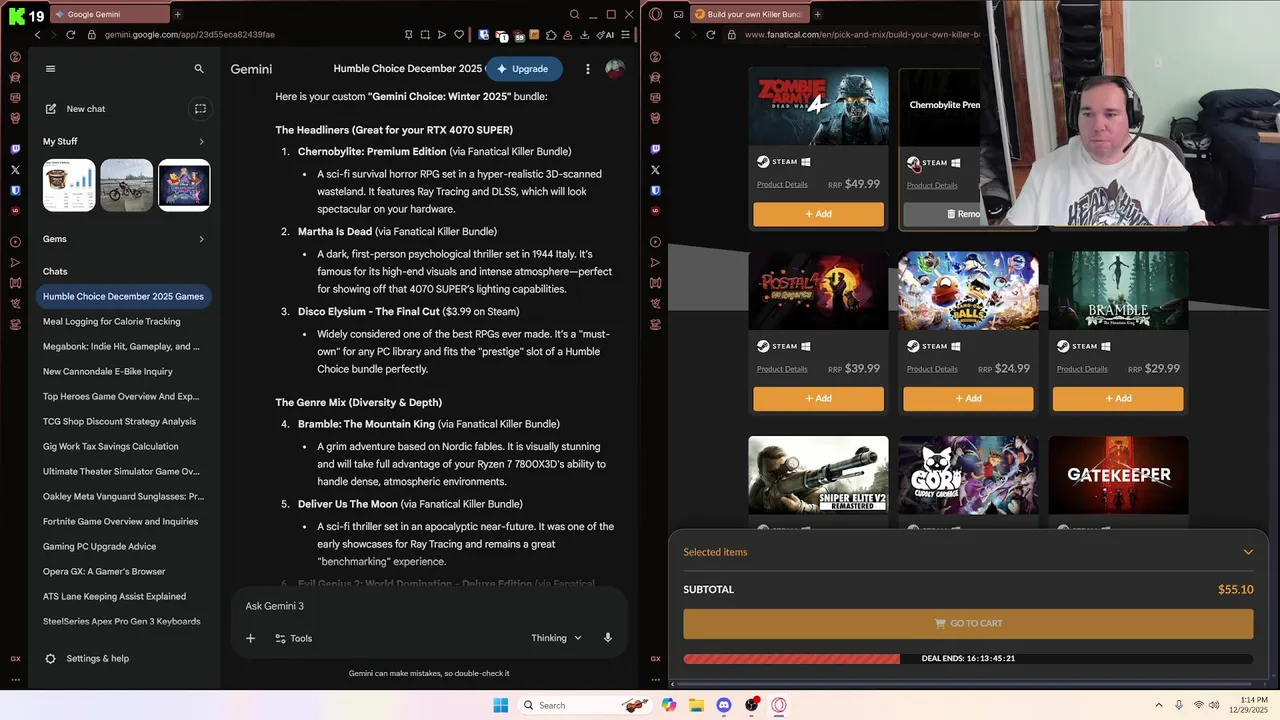Screen dimensions: 1280x720
Task: Open the AI button in Gemini window toolbar
Action: point(605,34)
